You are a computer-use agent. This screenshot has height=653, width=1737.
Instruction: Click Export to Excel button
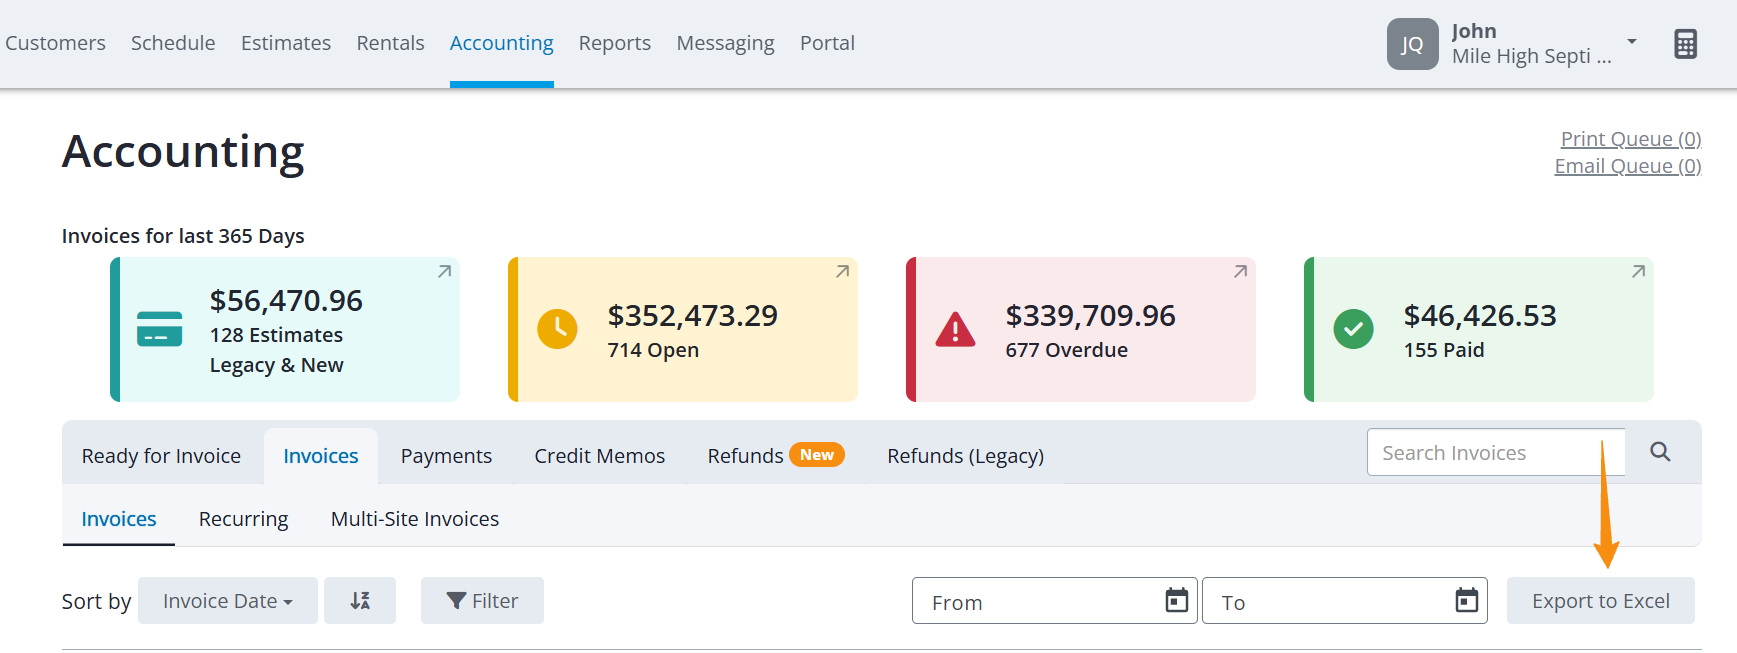pyautogui.click(x=1601, y=601)
